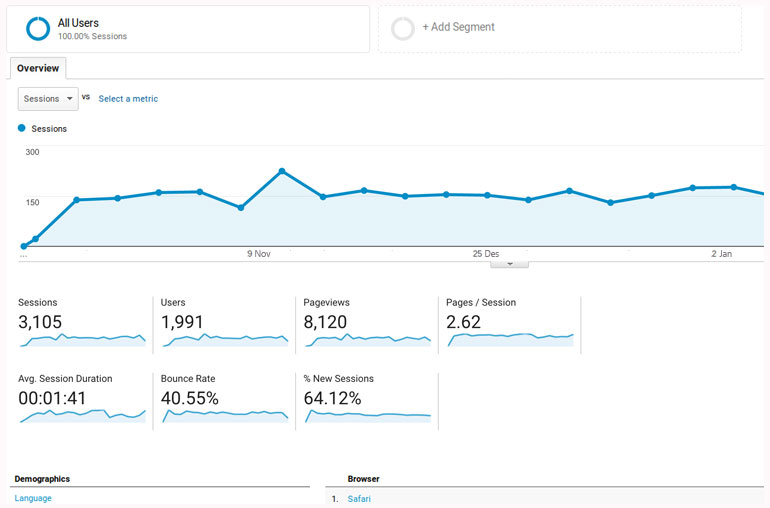
Task: Click the Select a metric link
Action: point(128,99)
